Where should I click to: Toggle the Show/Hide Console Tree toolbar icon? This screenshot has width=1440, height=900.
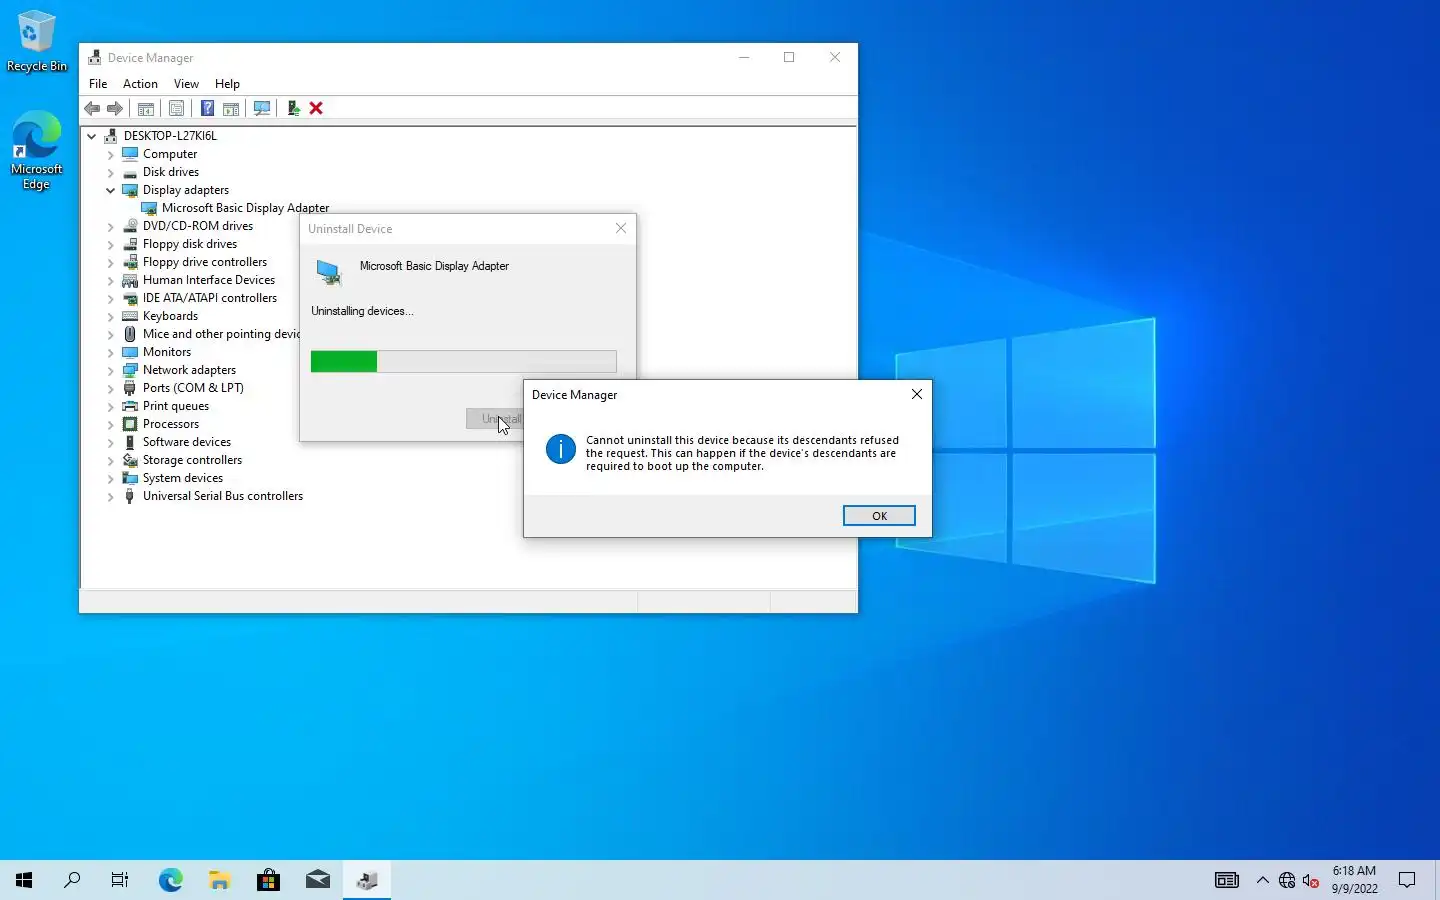click(146, 108)
